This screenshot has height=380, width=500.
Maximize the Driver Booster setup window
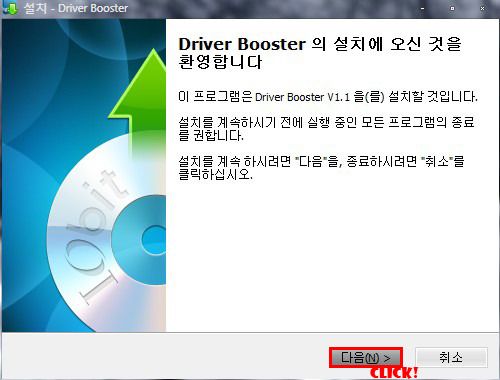click(452, 8)
